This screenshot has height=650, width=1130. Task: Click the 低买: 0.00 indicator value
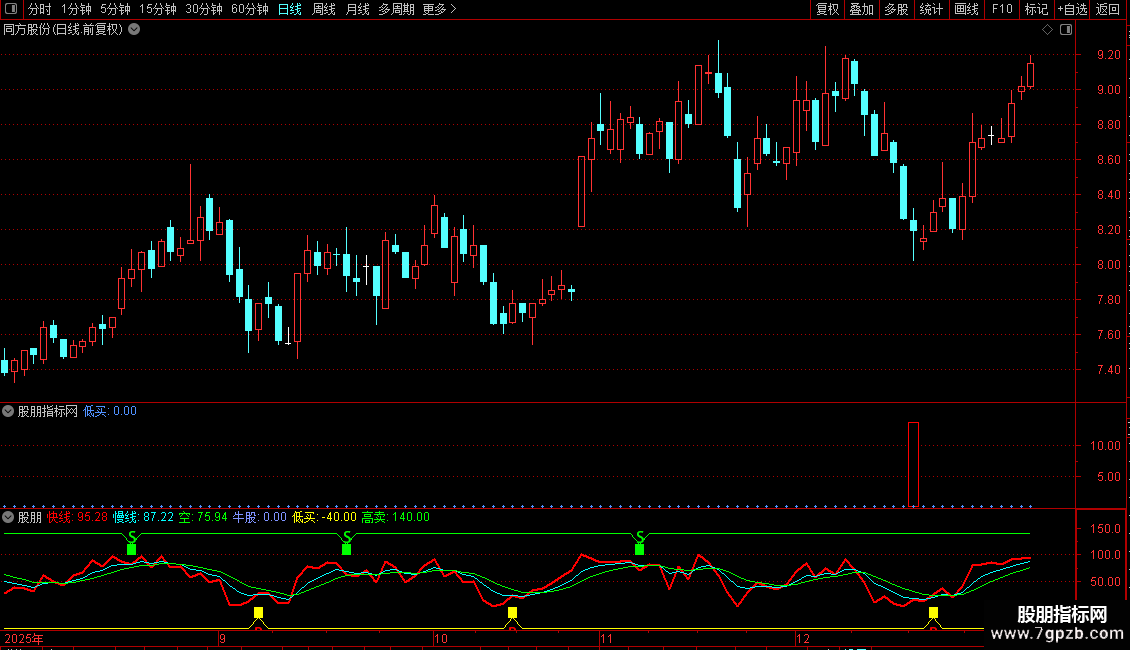point(110,411)
